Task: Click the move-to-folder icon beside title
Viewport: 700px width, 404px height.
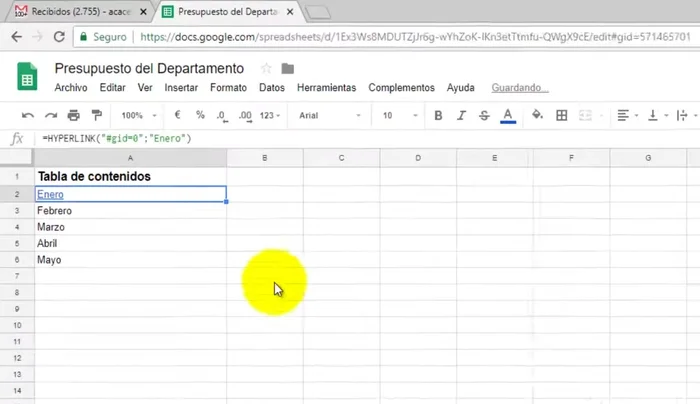Action: pyautogui.click(x=288, y=69)
